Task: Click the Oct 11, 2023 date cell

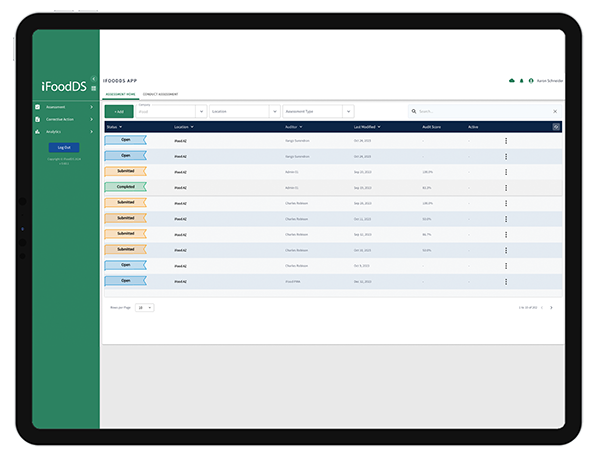Action: point(362,219)
